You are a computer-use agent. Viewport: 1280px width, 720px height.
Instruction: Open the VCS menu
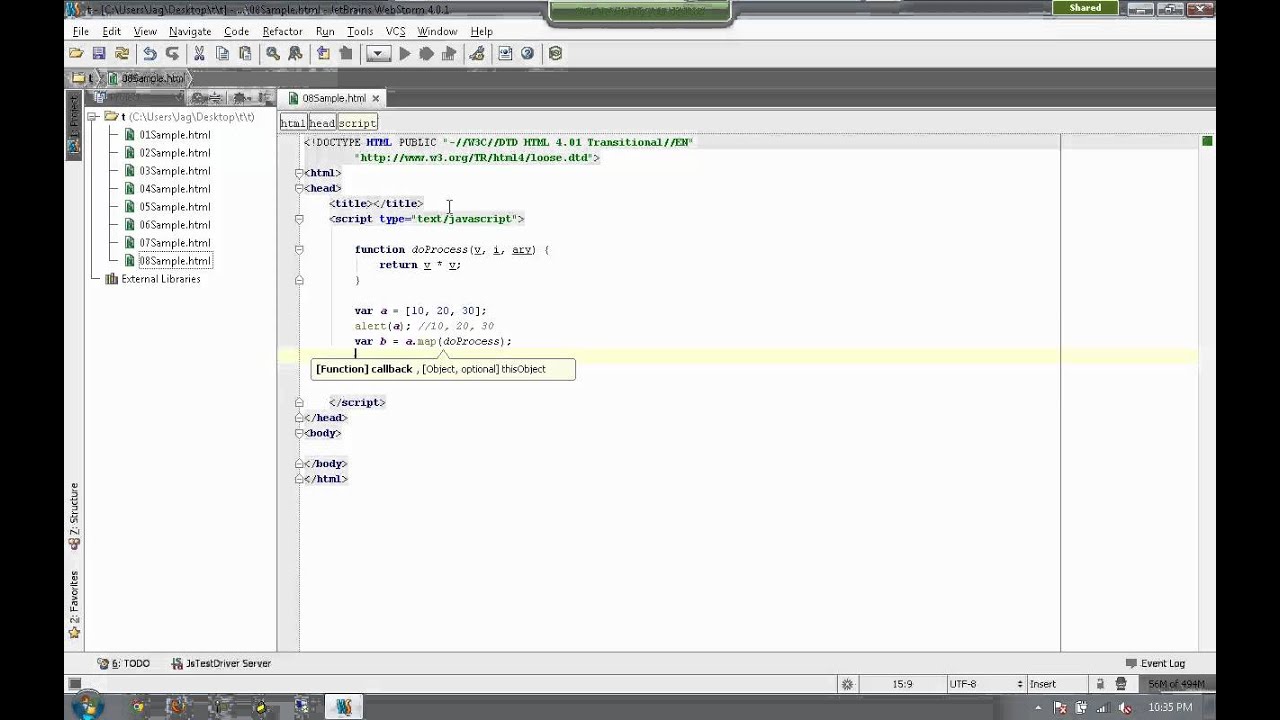pos(396,32)
